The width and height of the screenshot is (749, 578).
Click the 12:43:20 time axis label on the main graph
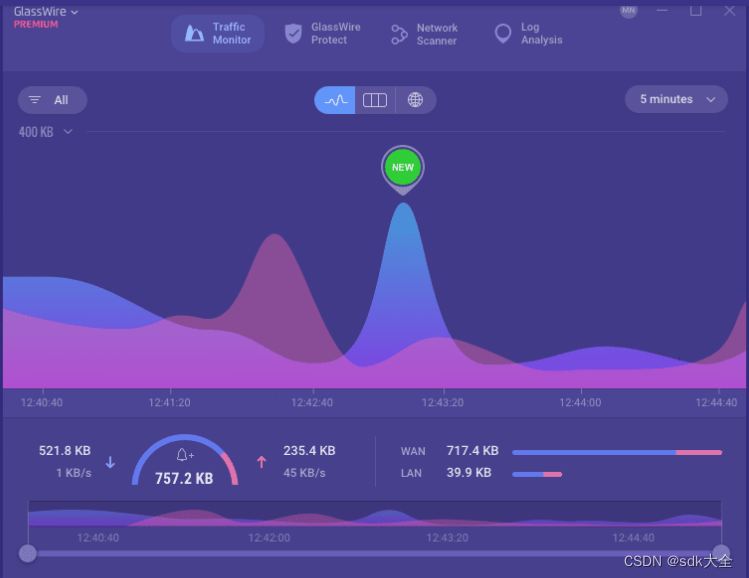pos(442,403)
